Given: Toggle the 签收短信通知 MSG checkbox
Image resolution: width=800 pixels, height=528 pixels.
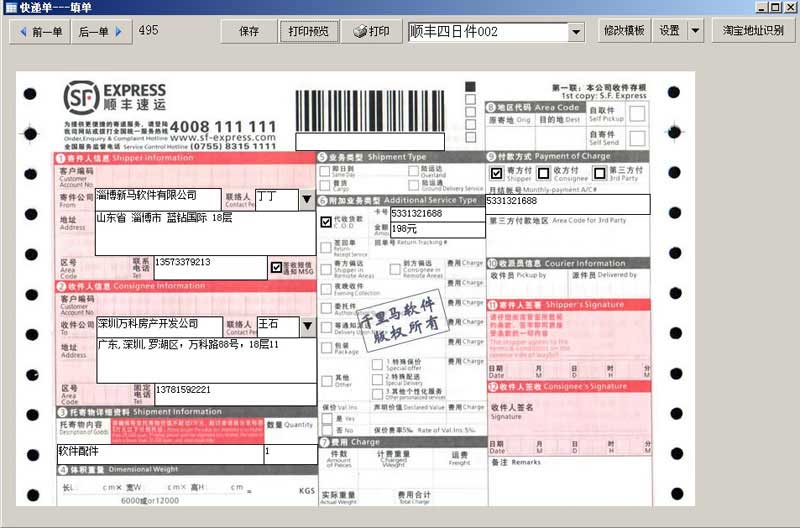Looking at the screenshot, I should click(x=277, y=267).
